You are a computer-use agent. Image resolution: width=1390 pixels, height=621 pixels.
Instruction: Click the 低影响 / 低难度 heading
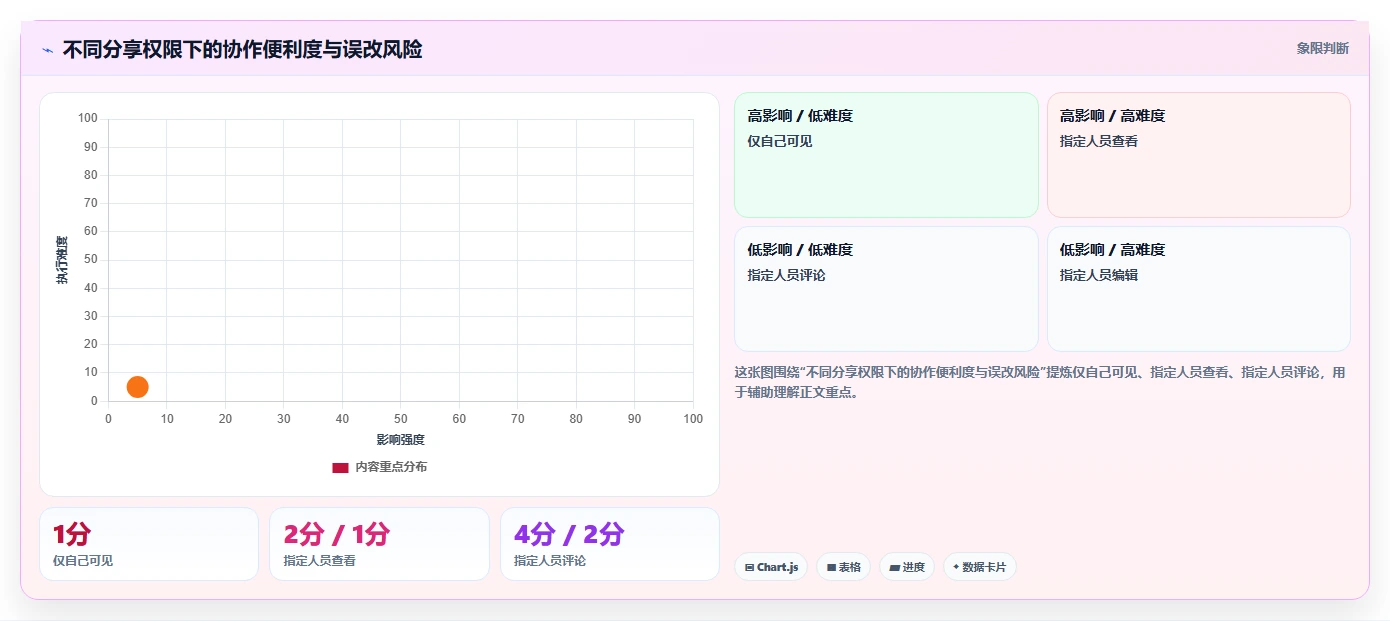coord(800,250)
